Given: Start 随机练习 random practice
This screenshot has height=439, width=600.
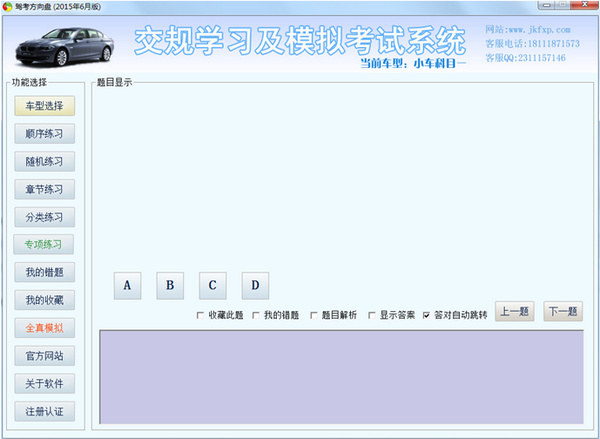Looking at the screenshot, I should point(44,162).
